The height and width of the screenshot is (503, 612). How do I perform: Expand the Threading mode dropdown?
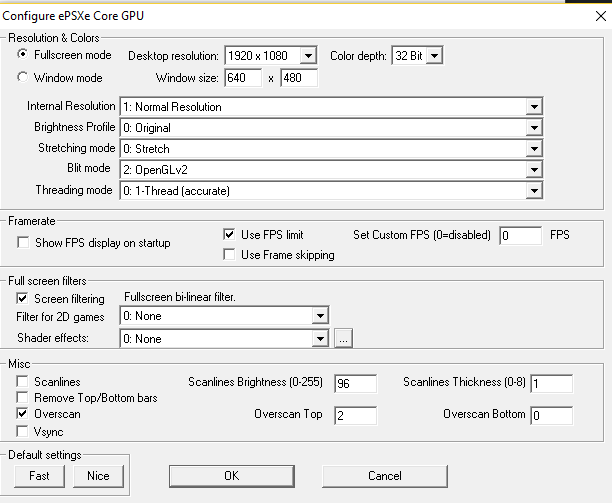click(x=331, y=191)
